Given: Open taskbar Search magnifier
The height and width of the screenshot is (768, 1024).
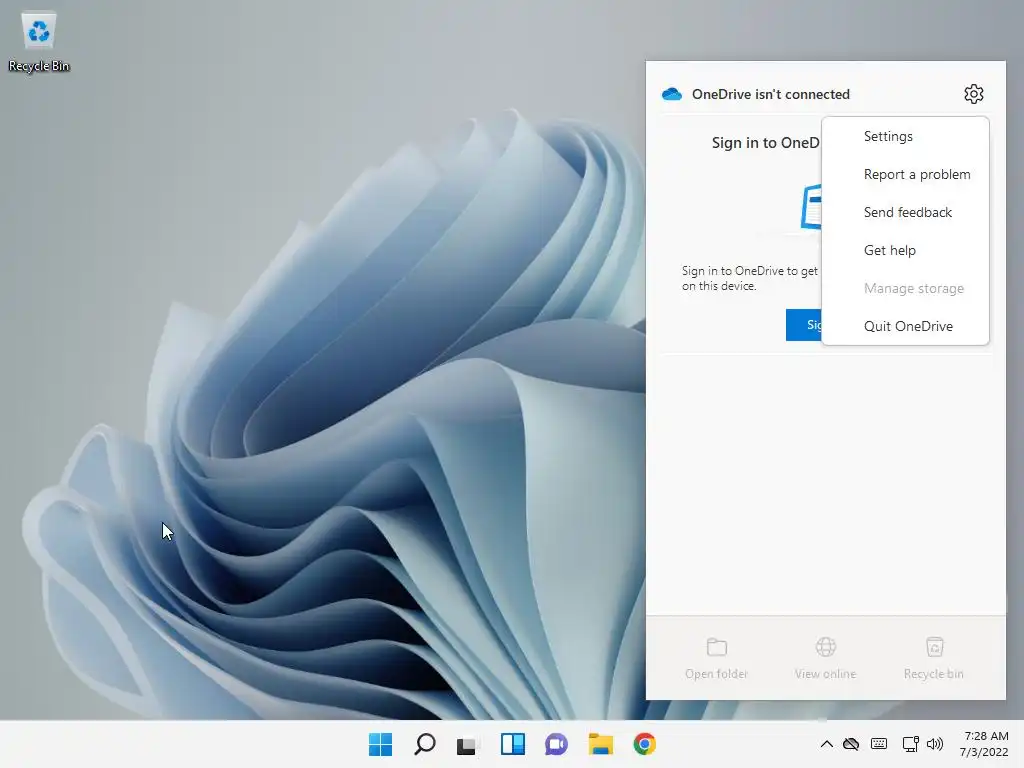Looking at the screenshot, I should [424, 744].
